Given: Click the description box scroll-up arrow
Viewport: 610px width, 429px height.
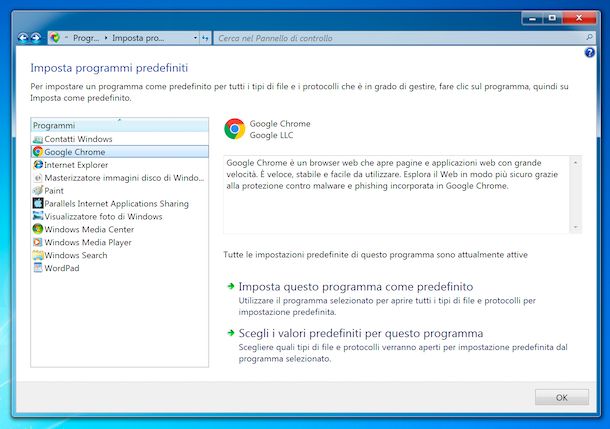Looking at the screenshot, I should pyautogui.click(x=575, y=162).
